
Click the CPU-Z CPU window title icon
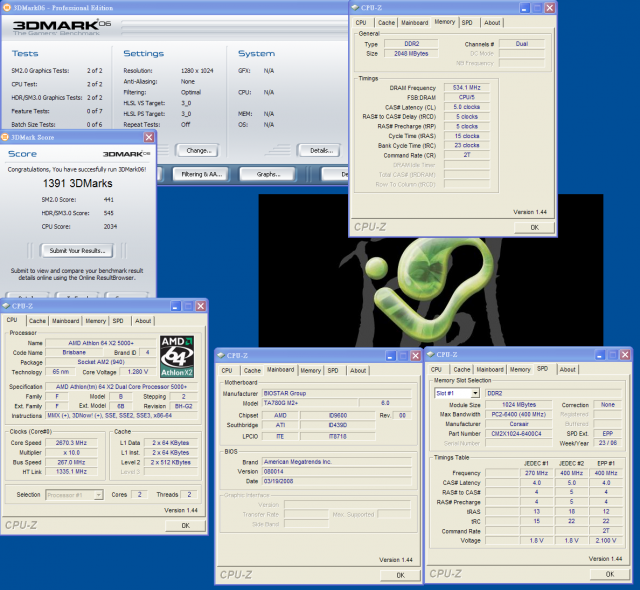click(x=6, y=306)
